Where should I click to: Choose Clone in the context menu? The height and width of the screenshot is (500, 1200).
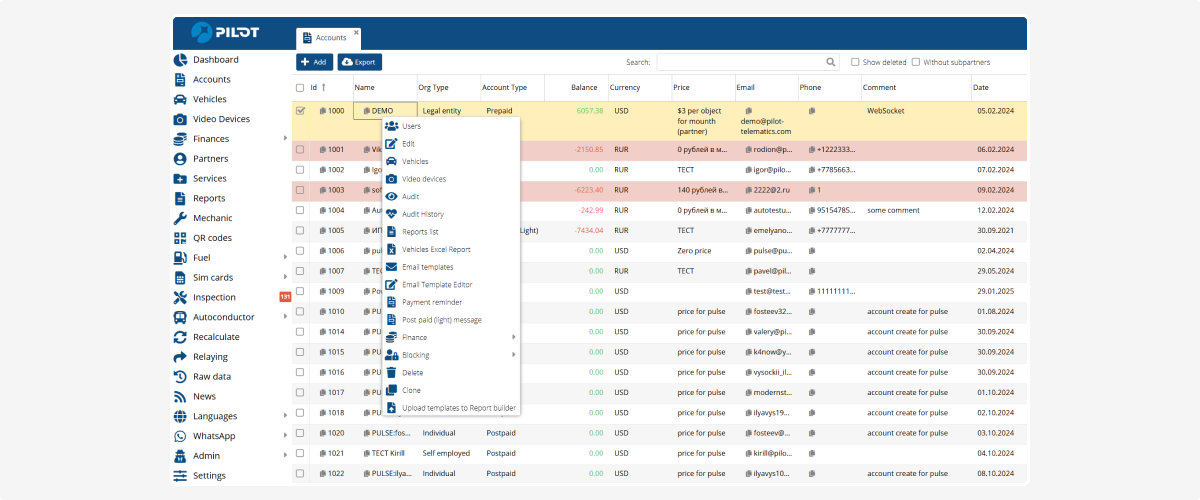click(411, 390)
